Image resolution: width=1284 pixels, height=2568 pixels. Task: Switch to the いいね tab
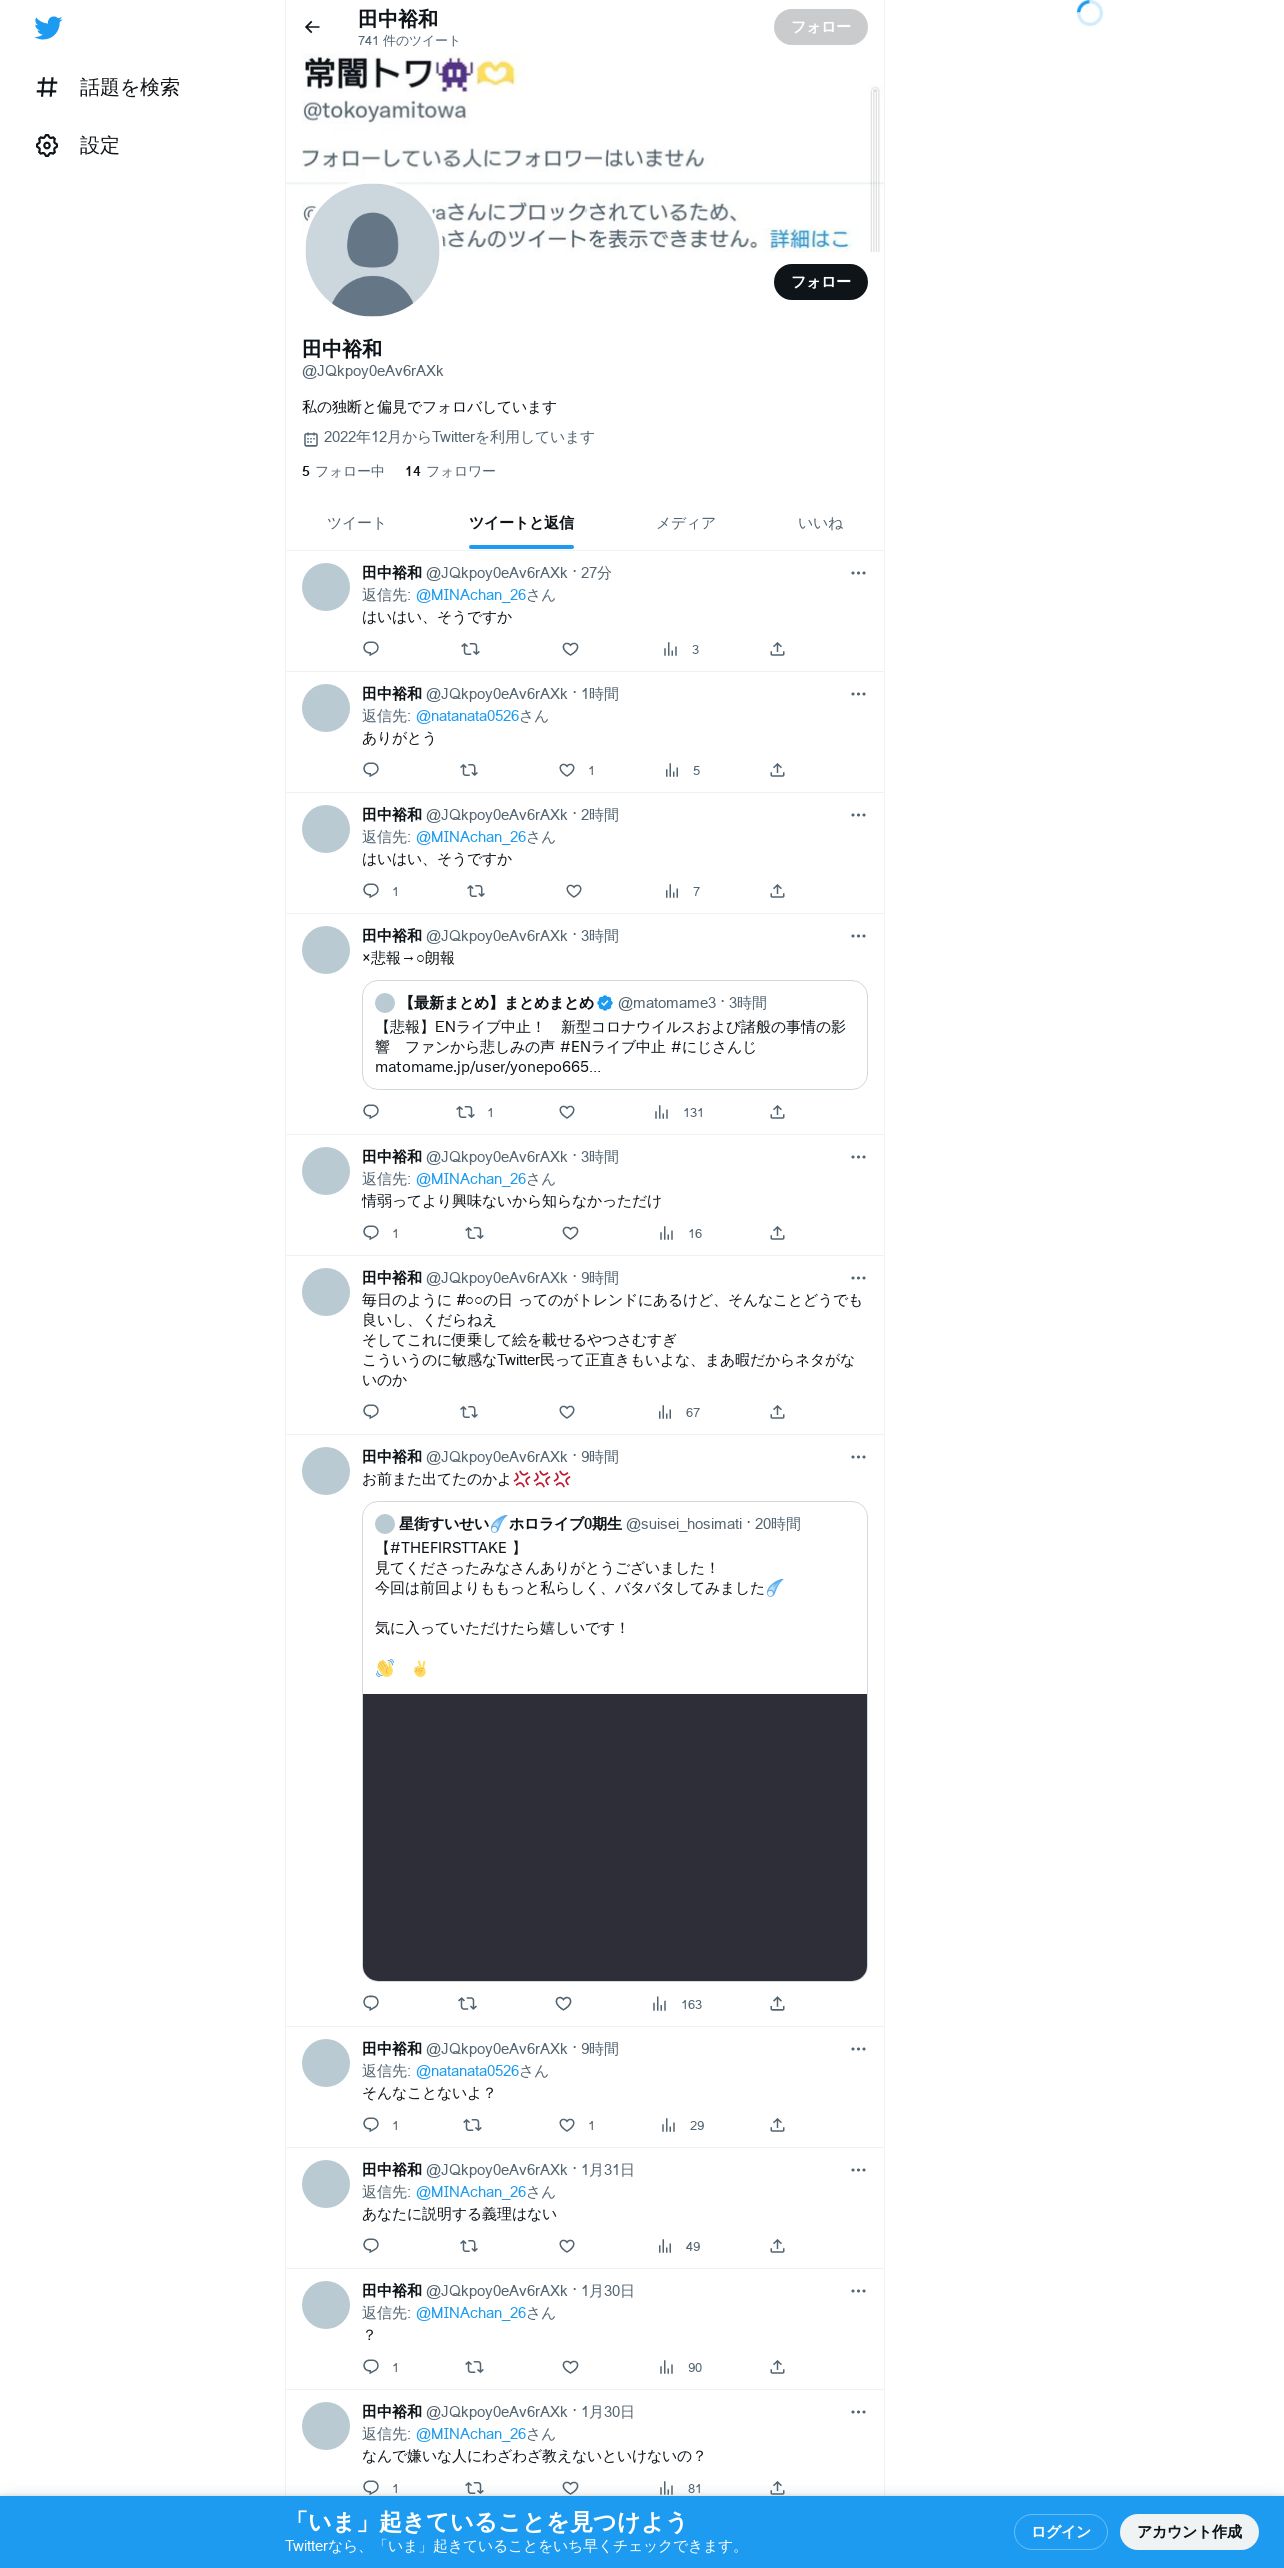coord(820,523)
